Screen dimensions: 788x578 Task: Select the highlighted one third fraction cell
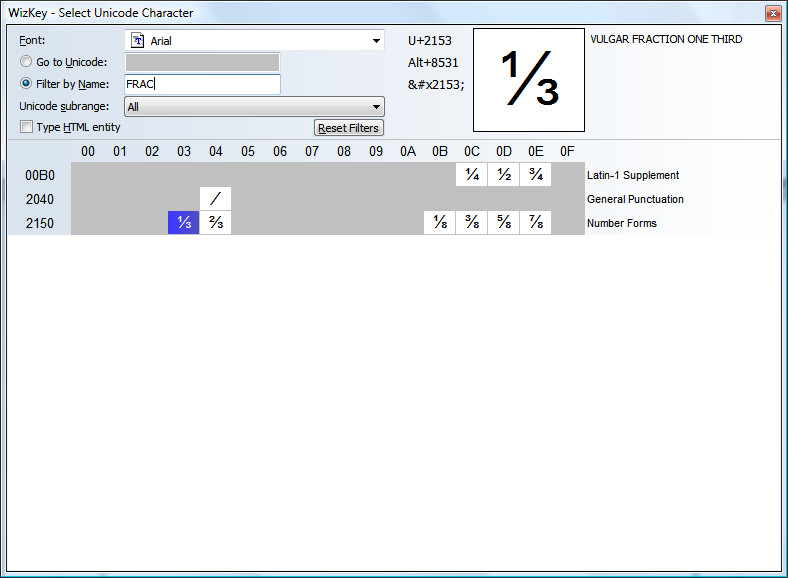pos(183,222)
